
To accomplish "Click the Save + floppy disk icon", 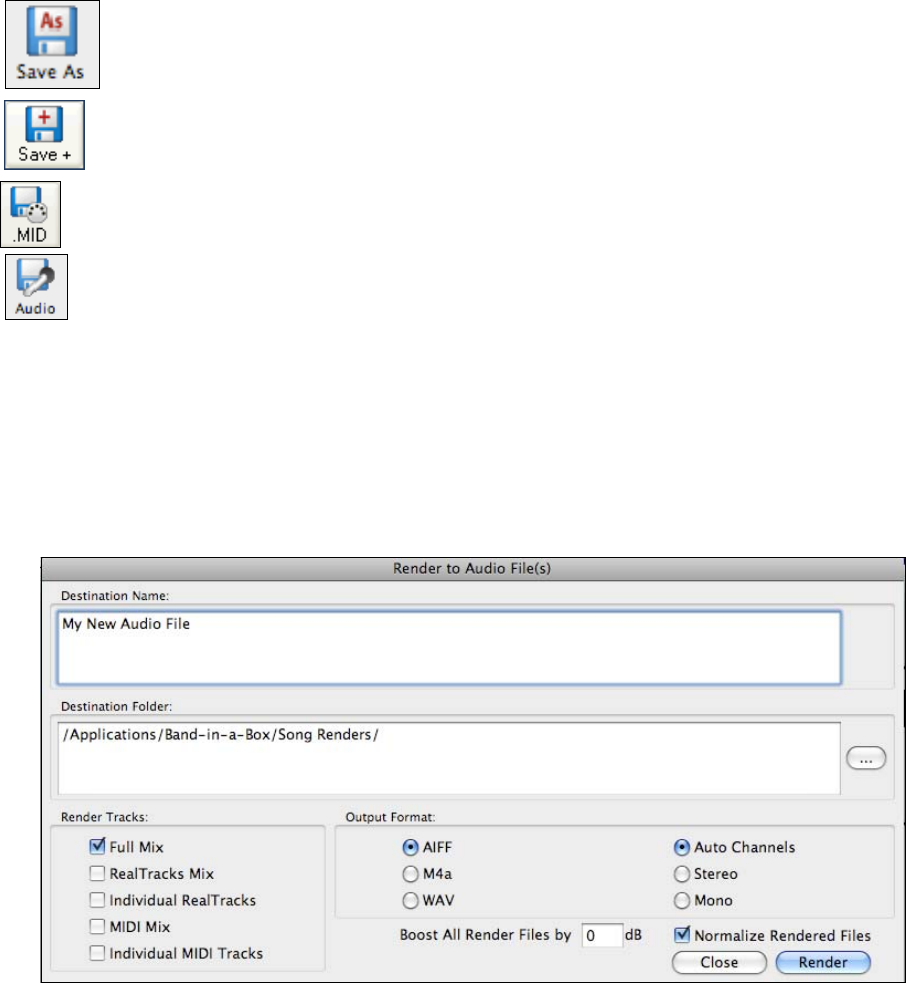I will click(x=45, y=135).
